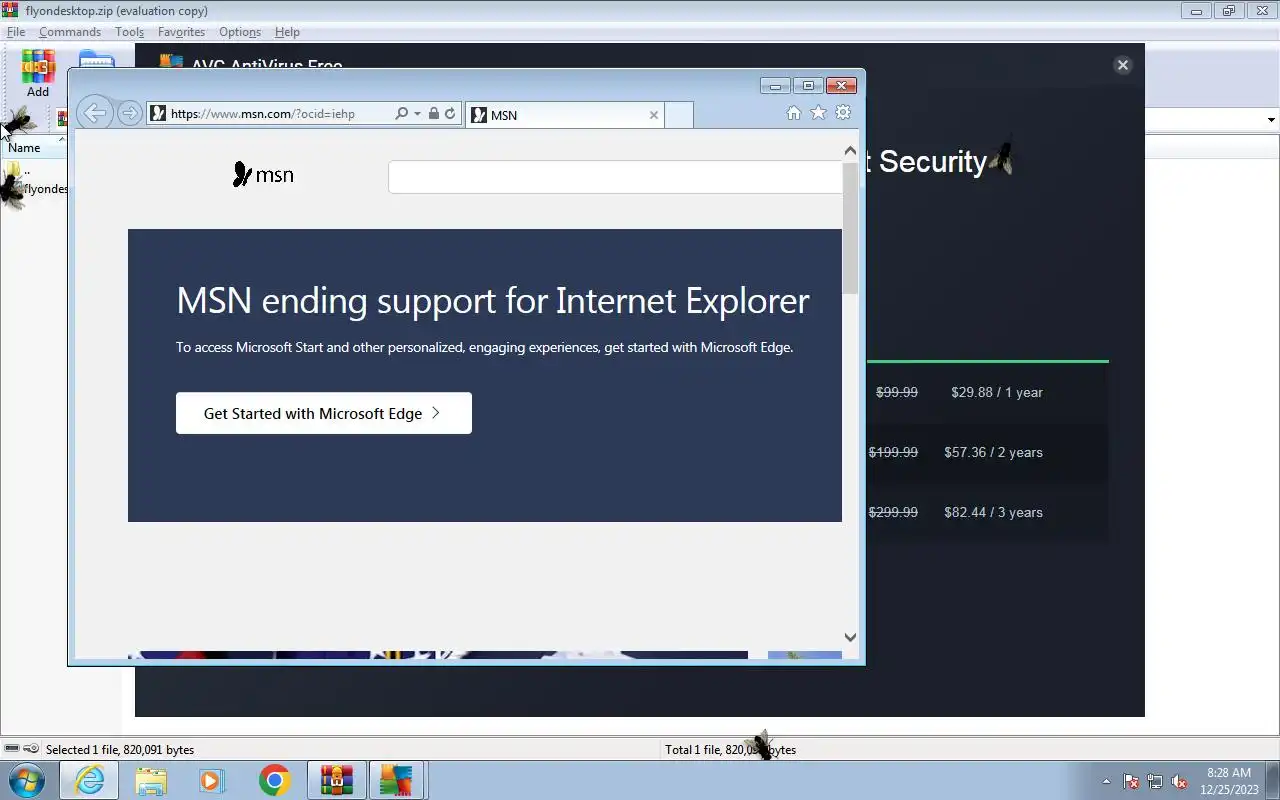Launch Google Chrome from taskbar
1280x800 pixels.
(x=274, y=780)
